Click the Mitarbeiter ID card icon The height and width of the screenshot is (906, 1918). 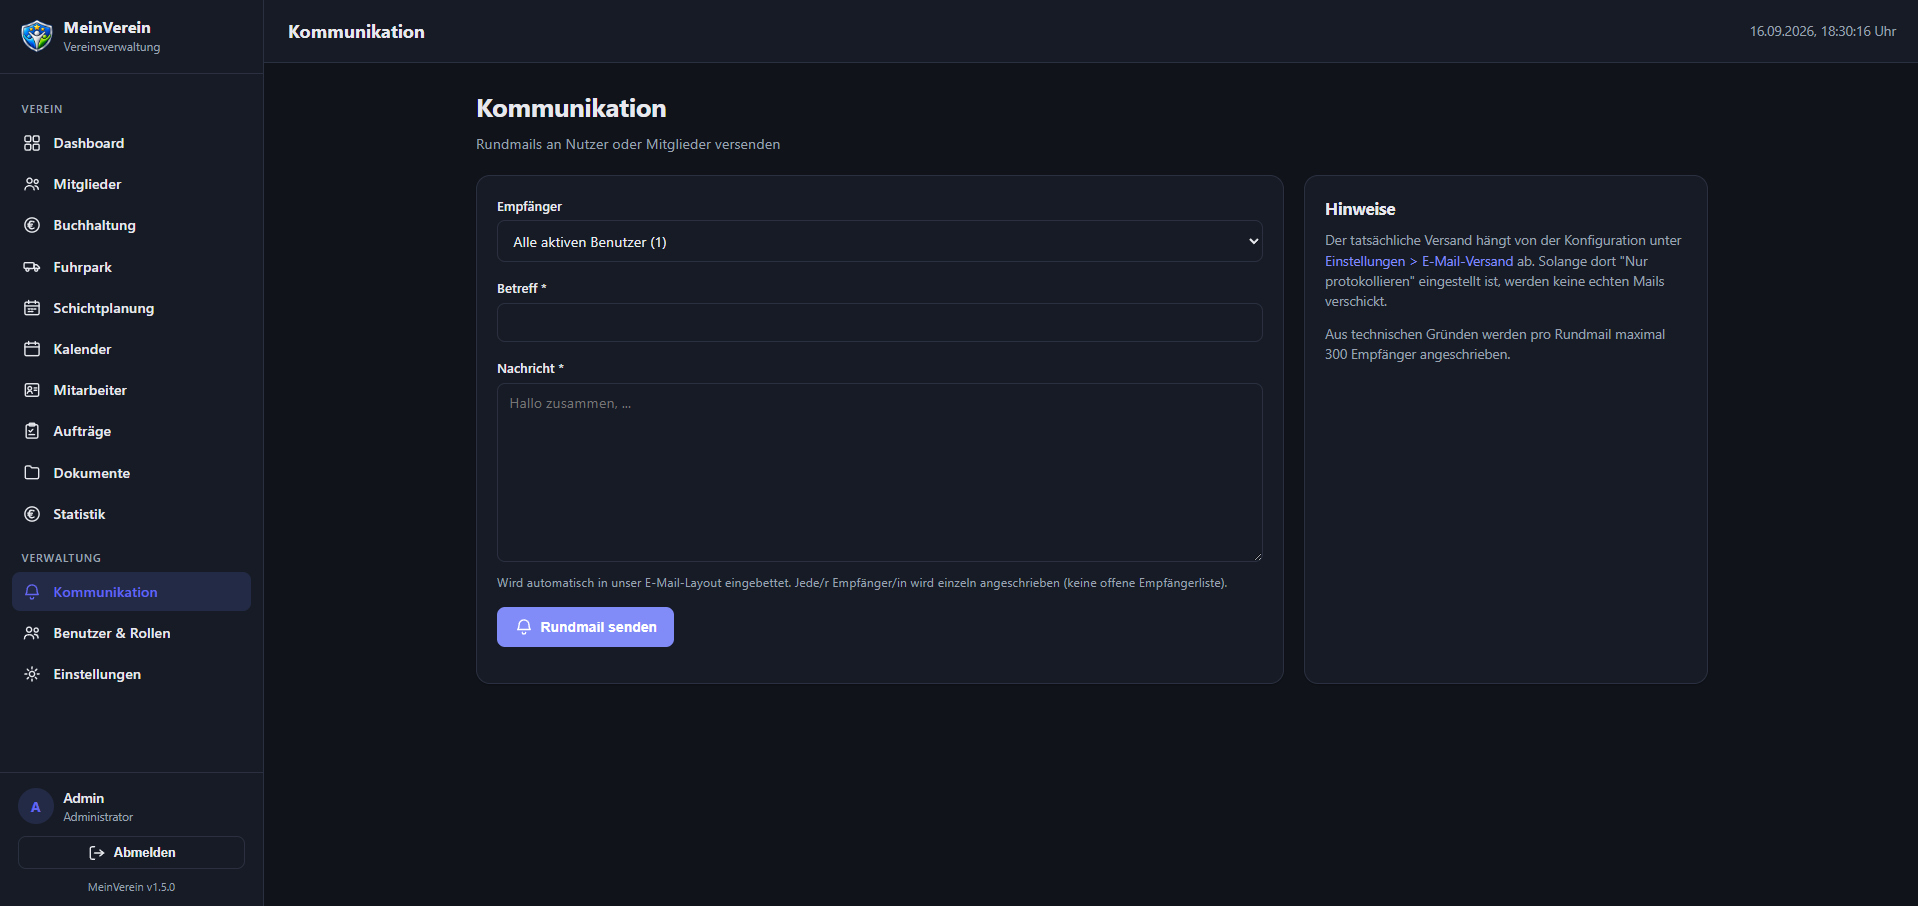pyautogui.click(x=32, y=390)
